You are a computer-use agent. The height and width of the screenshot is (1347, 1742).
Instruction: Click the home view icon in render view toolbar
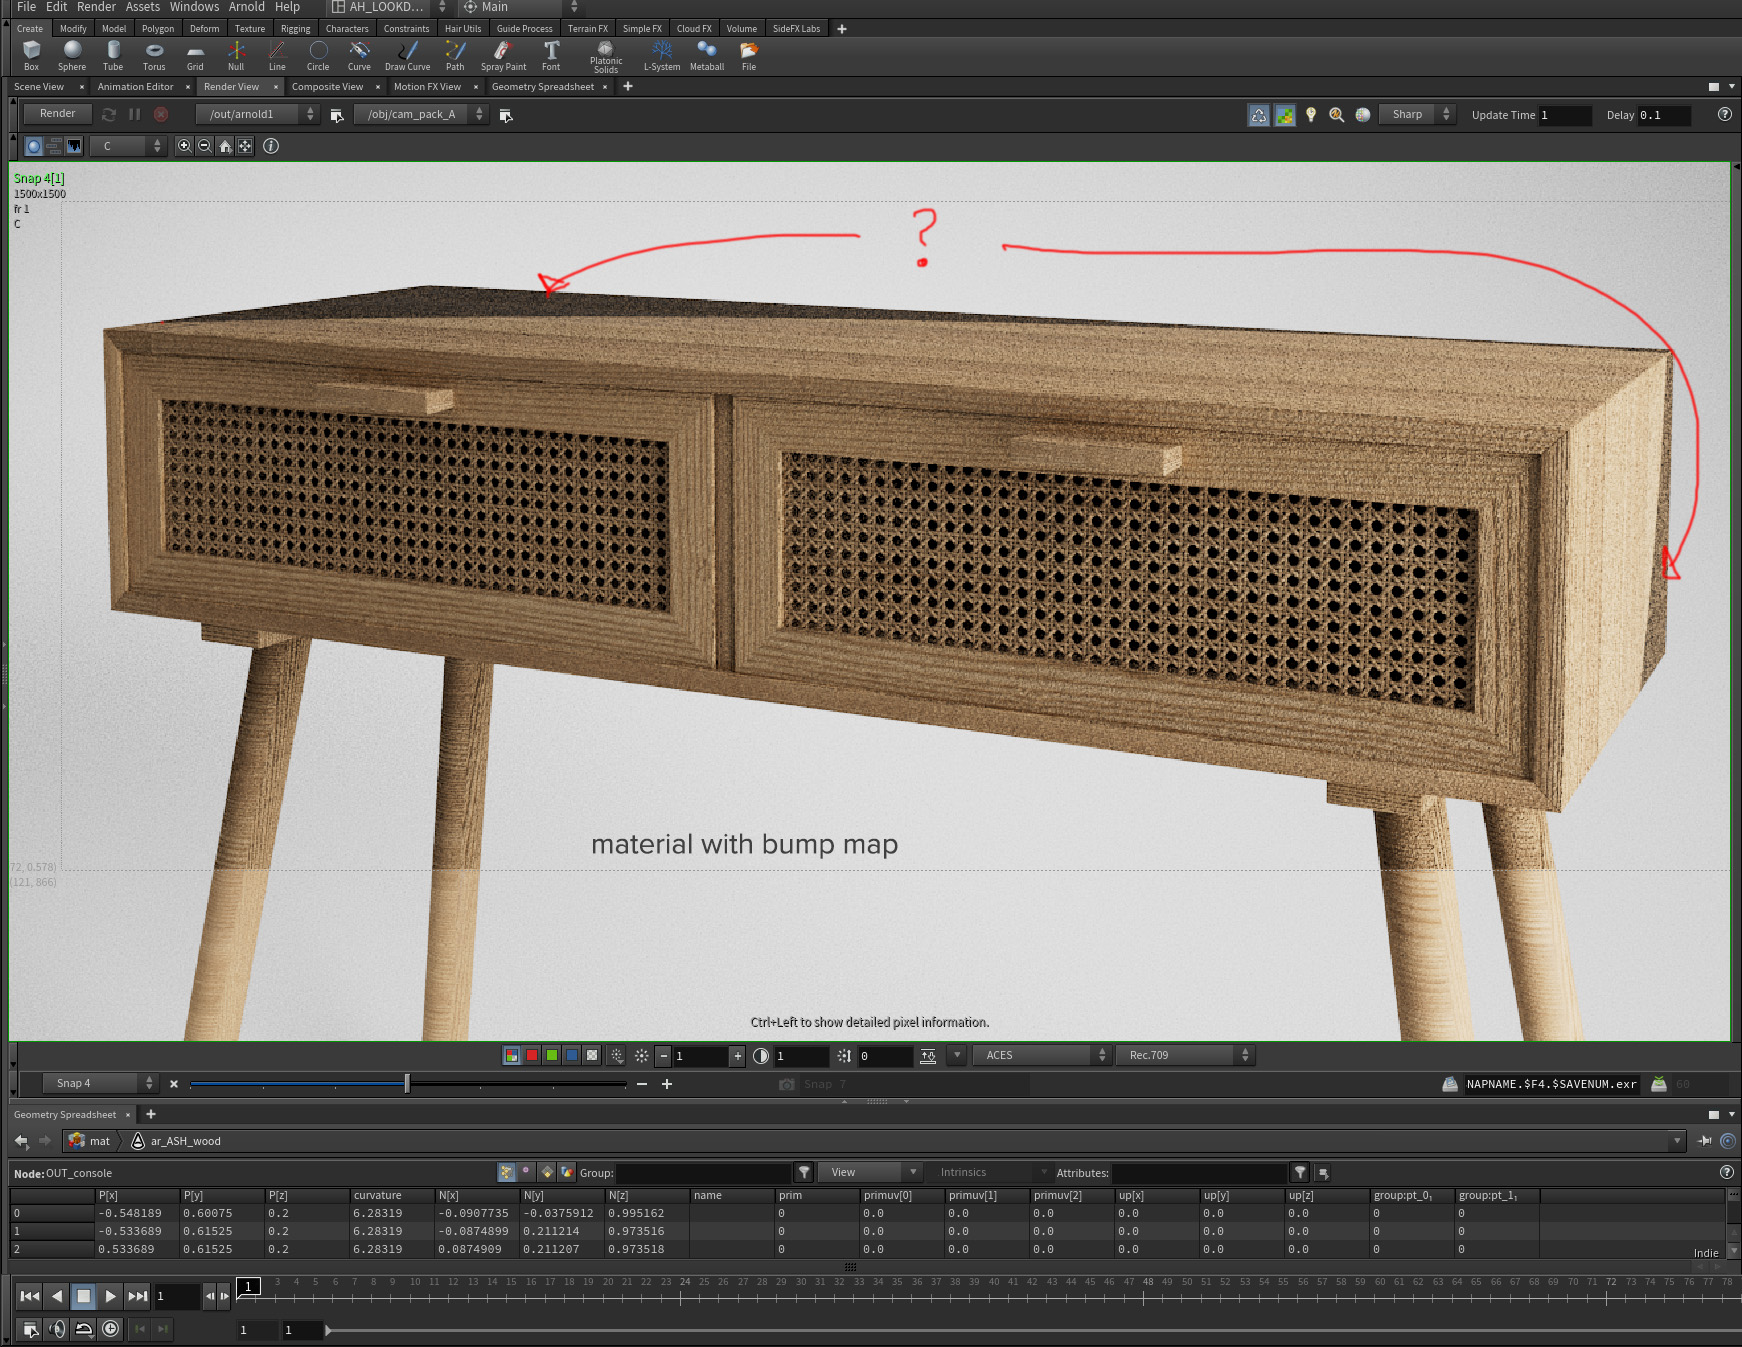pos(225,146)
